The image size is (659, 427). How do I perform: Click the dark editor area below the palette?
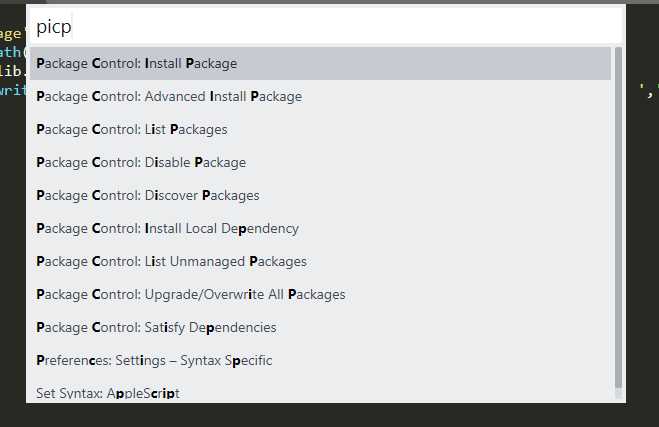(330, 415)
